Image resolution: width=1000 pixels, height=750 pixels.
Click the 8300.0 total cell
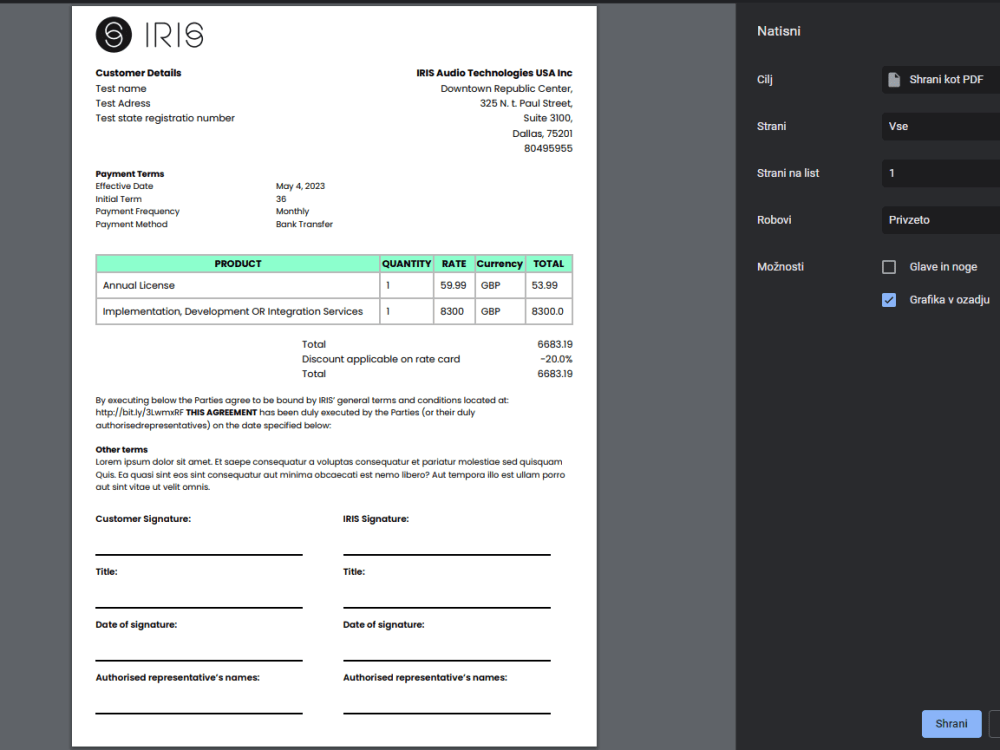(x=548, y=311)
